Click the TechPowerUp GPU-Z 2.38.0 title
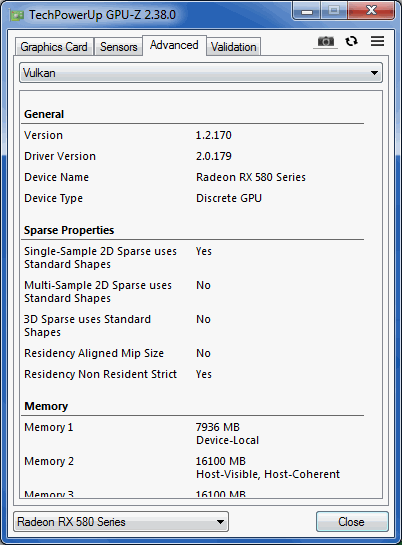Screen dimensions: 402x545 click(102, 15)
